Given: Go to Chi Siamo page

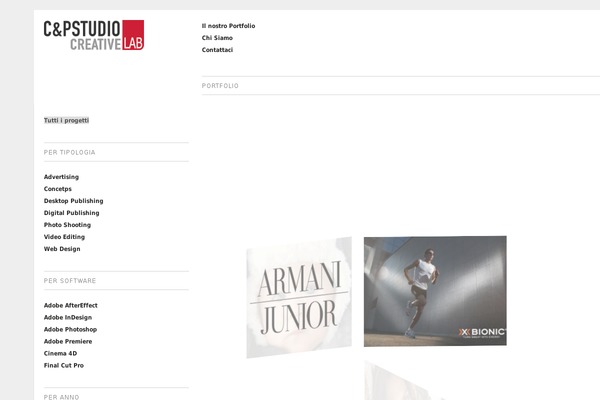Looking at the screenshot, I should (217, 38).
